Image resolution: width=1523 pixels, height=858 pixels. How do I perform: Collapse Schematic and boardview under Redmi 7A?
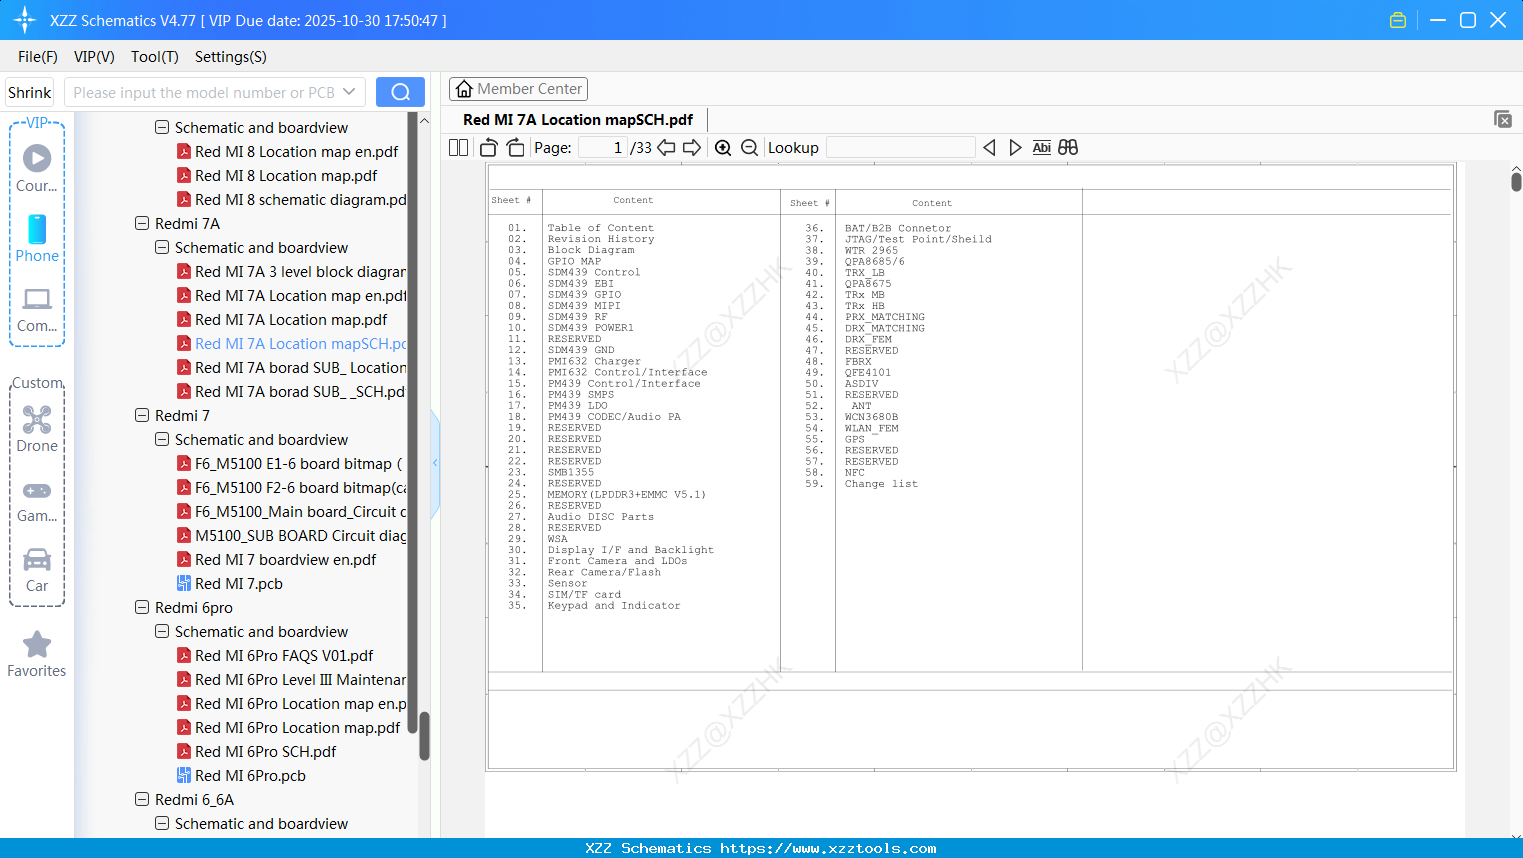click(x=162, y=248)
